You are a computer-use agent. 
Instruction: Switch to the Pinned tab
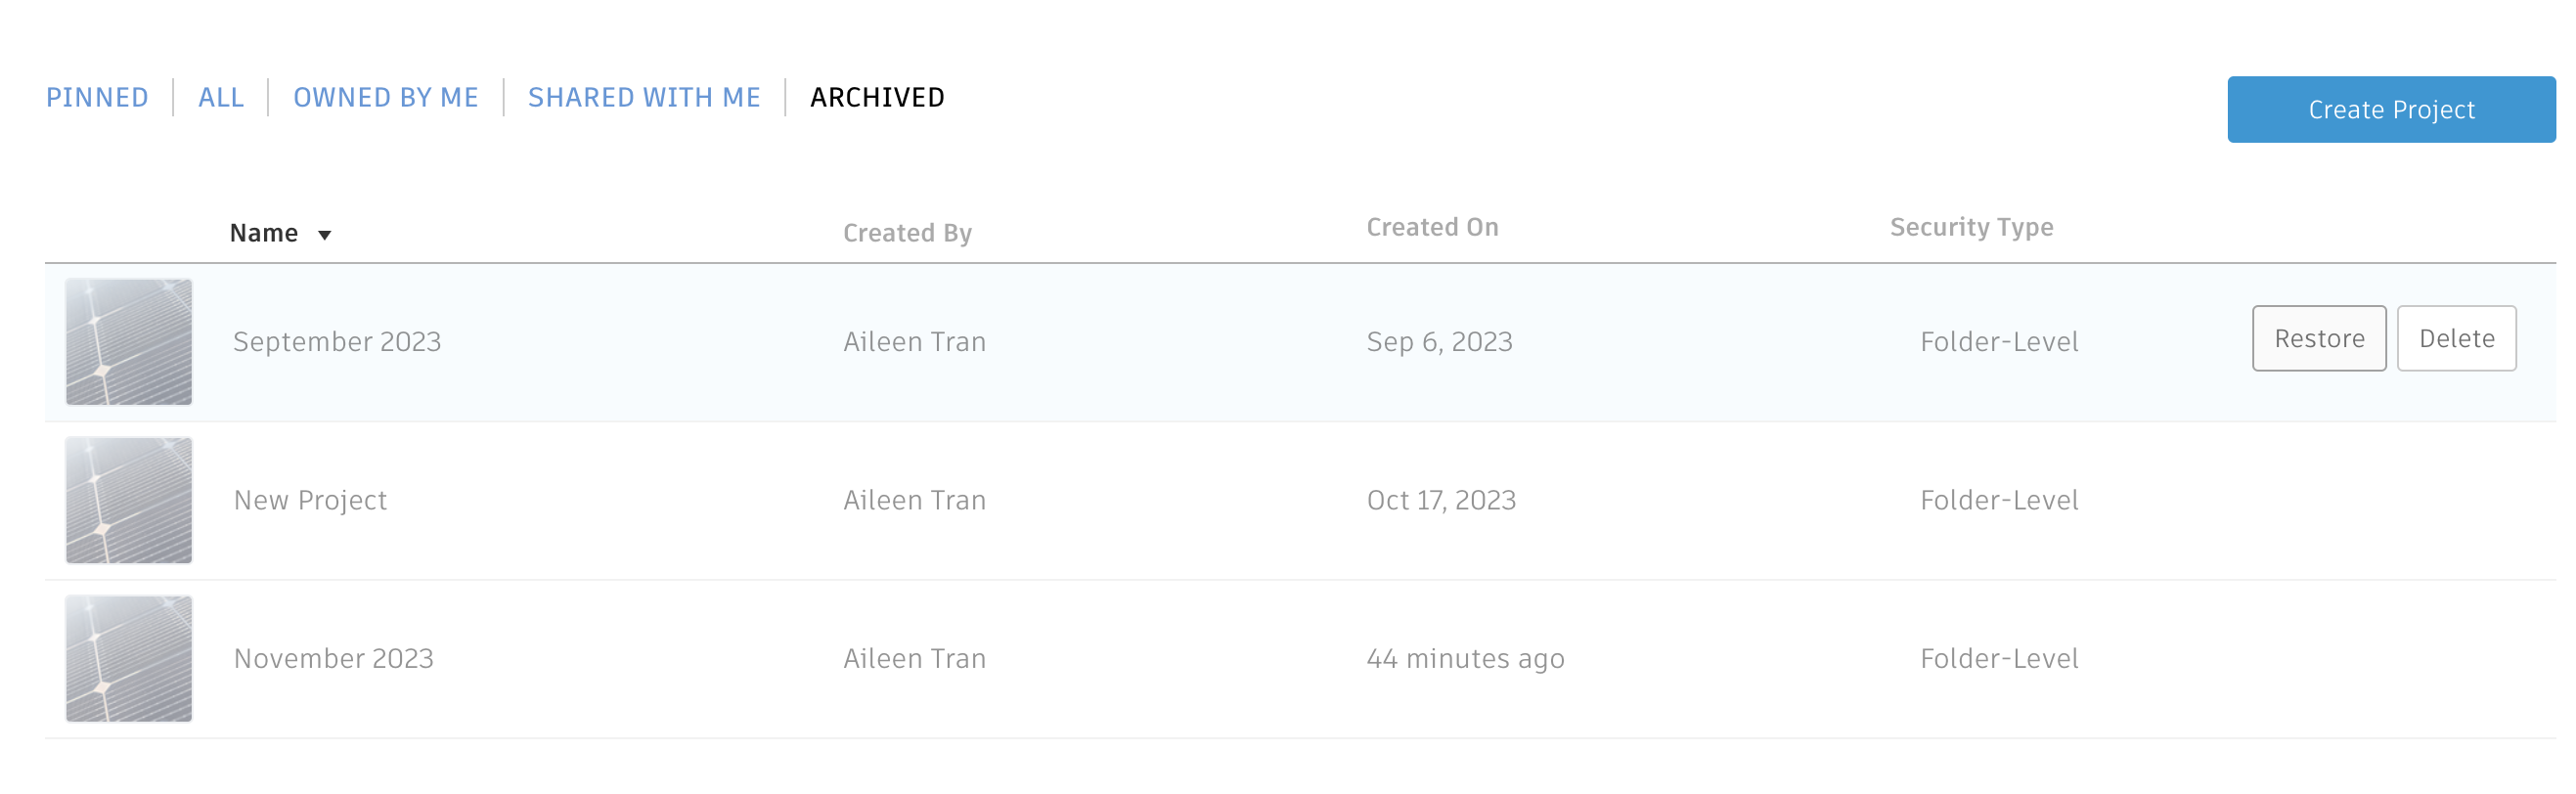(97, 98)
